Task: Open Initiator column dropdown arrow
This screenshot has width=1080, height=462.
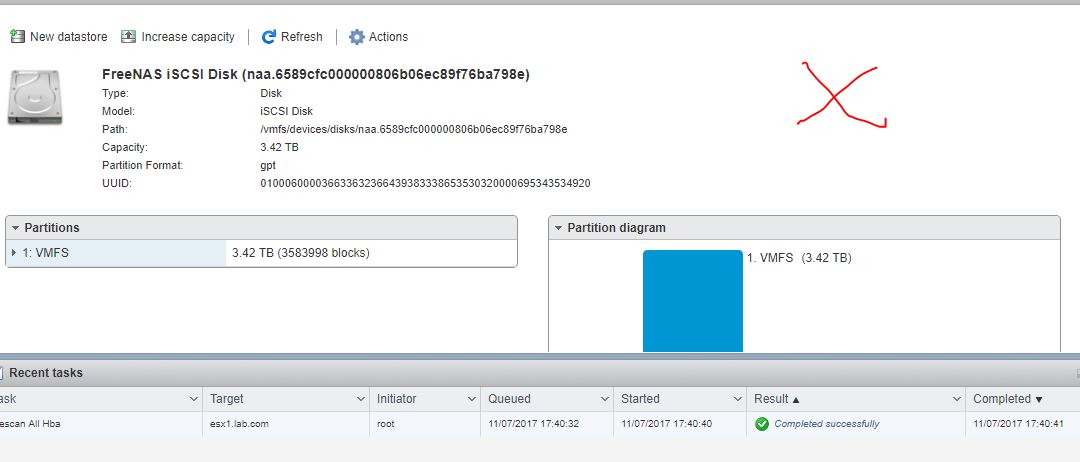Action: tap(472, 399)
